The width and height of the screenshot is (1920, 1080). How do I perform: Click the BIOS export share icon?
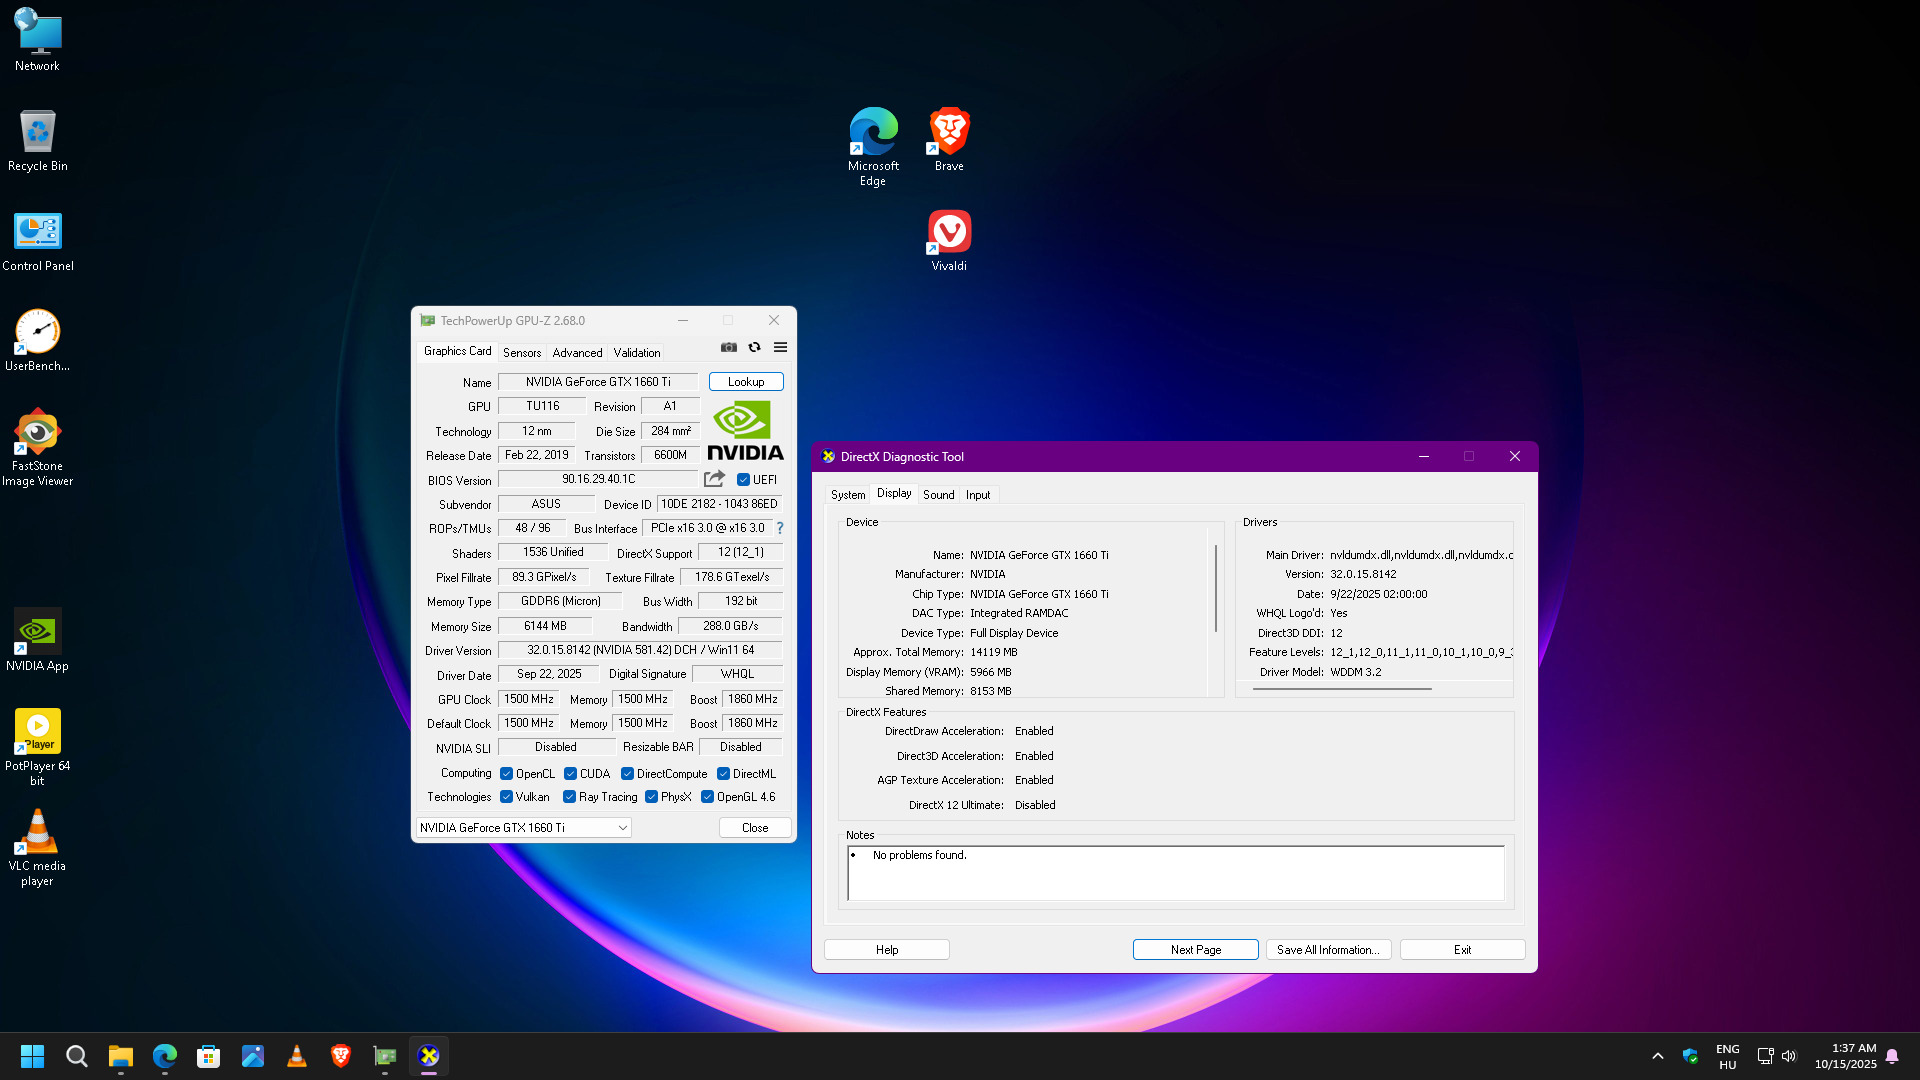[714, 479]
